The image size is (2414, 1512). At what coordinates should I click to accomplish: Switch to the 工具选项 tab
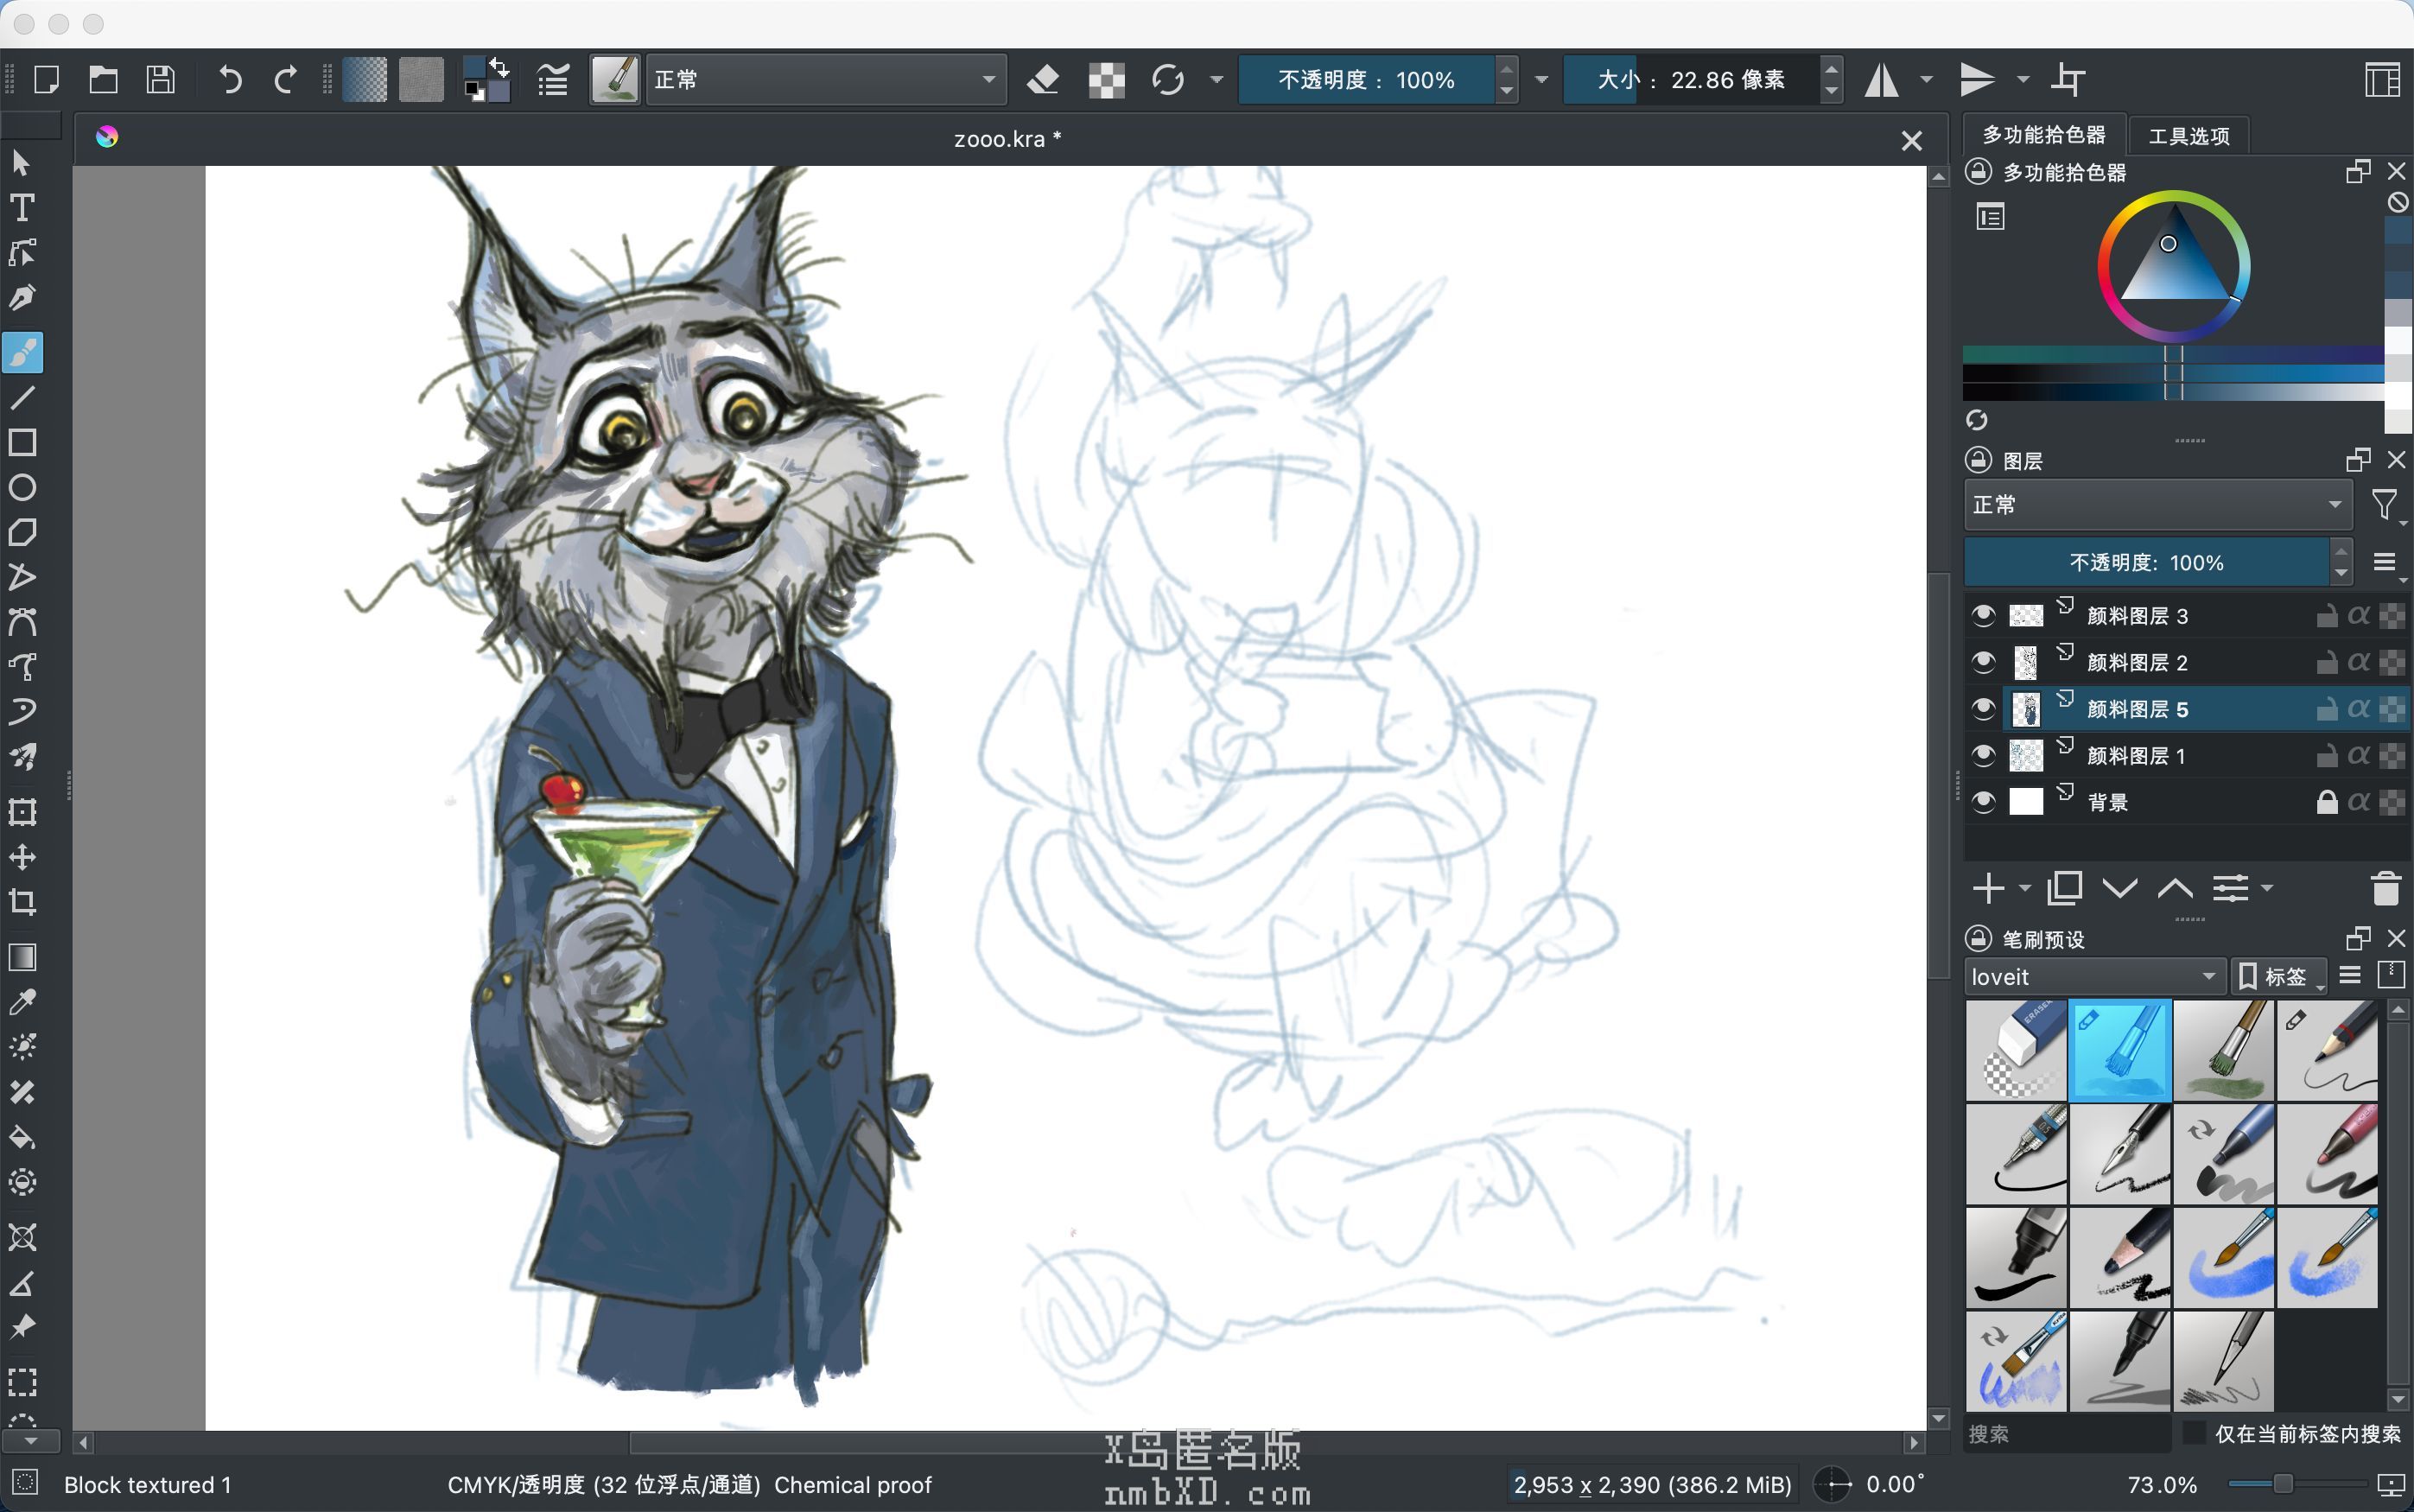2188,136
